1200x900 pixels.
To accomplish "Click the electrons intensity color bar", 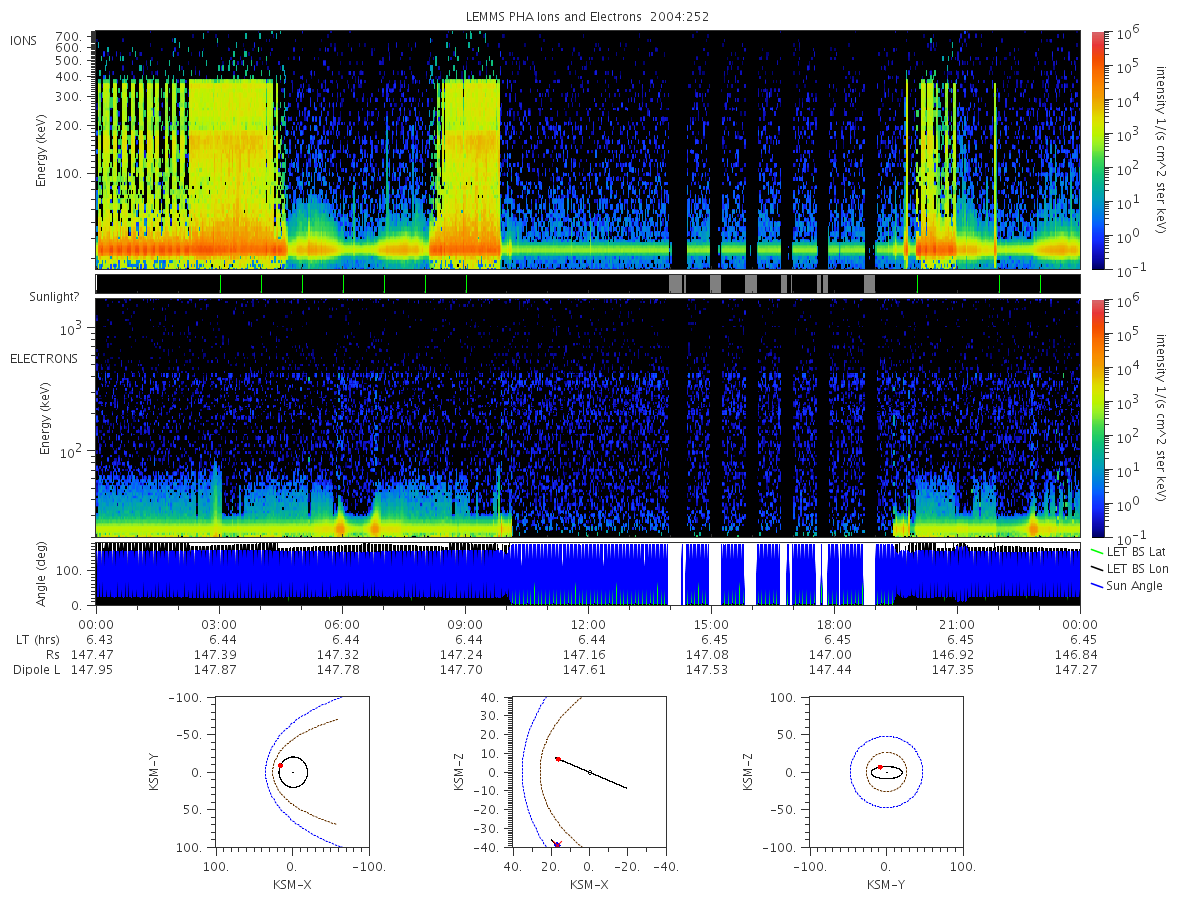I will tap(1097, 418).
